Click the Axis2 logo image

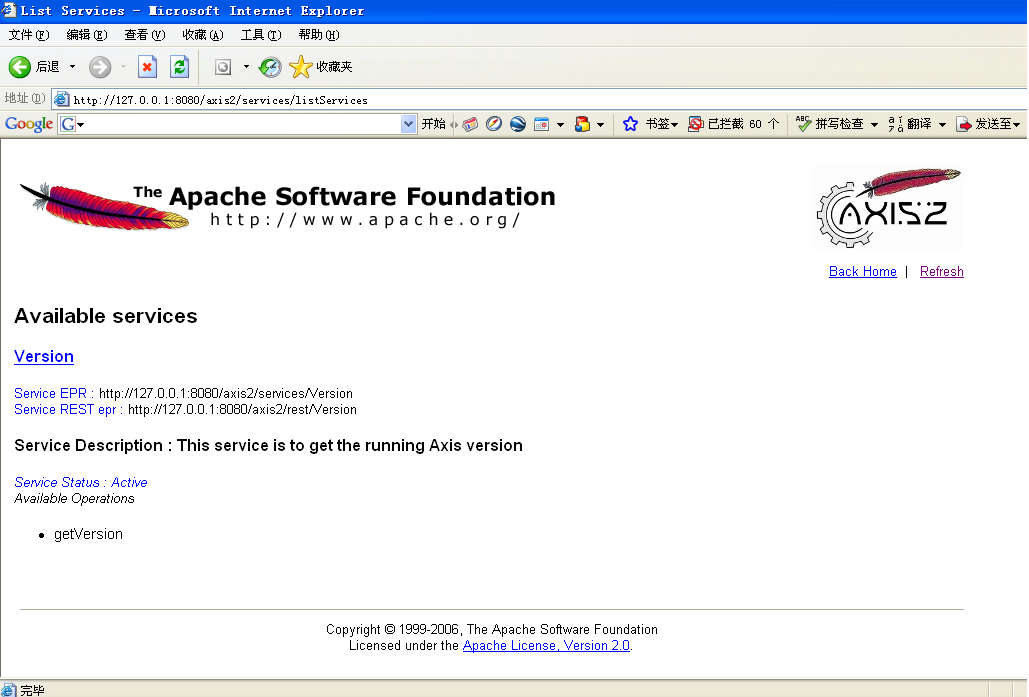(x=888, y=207)
